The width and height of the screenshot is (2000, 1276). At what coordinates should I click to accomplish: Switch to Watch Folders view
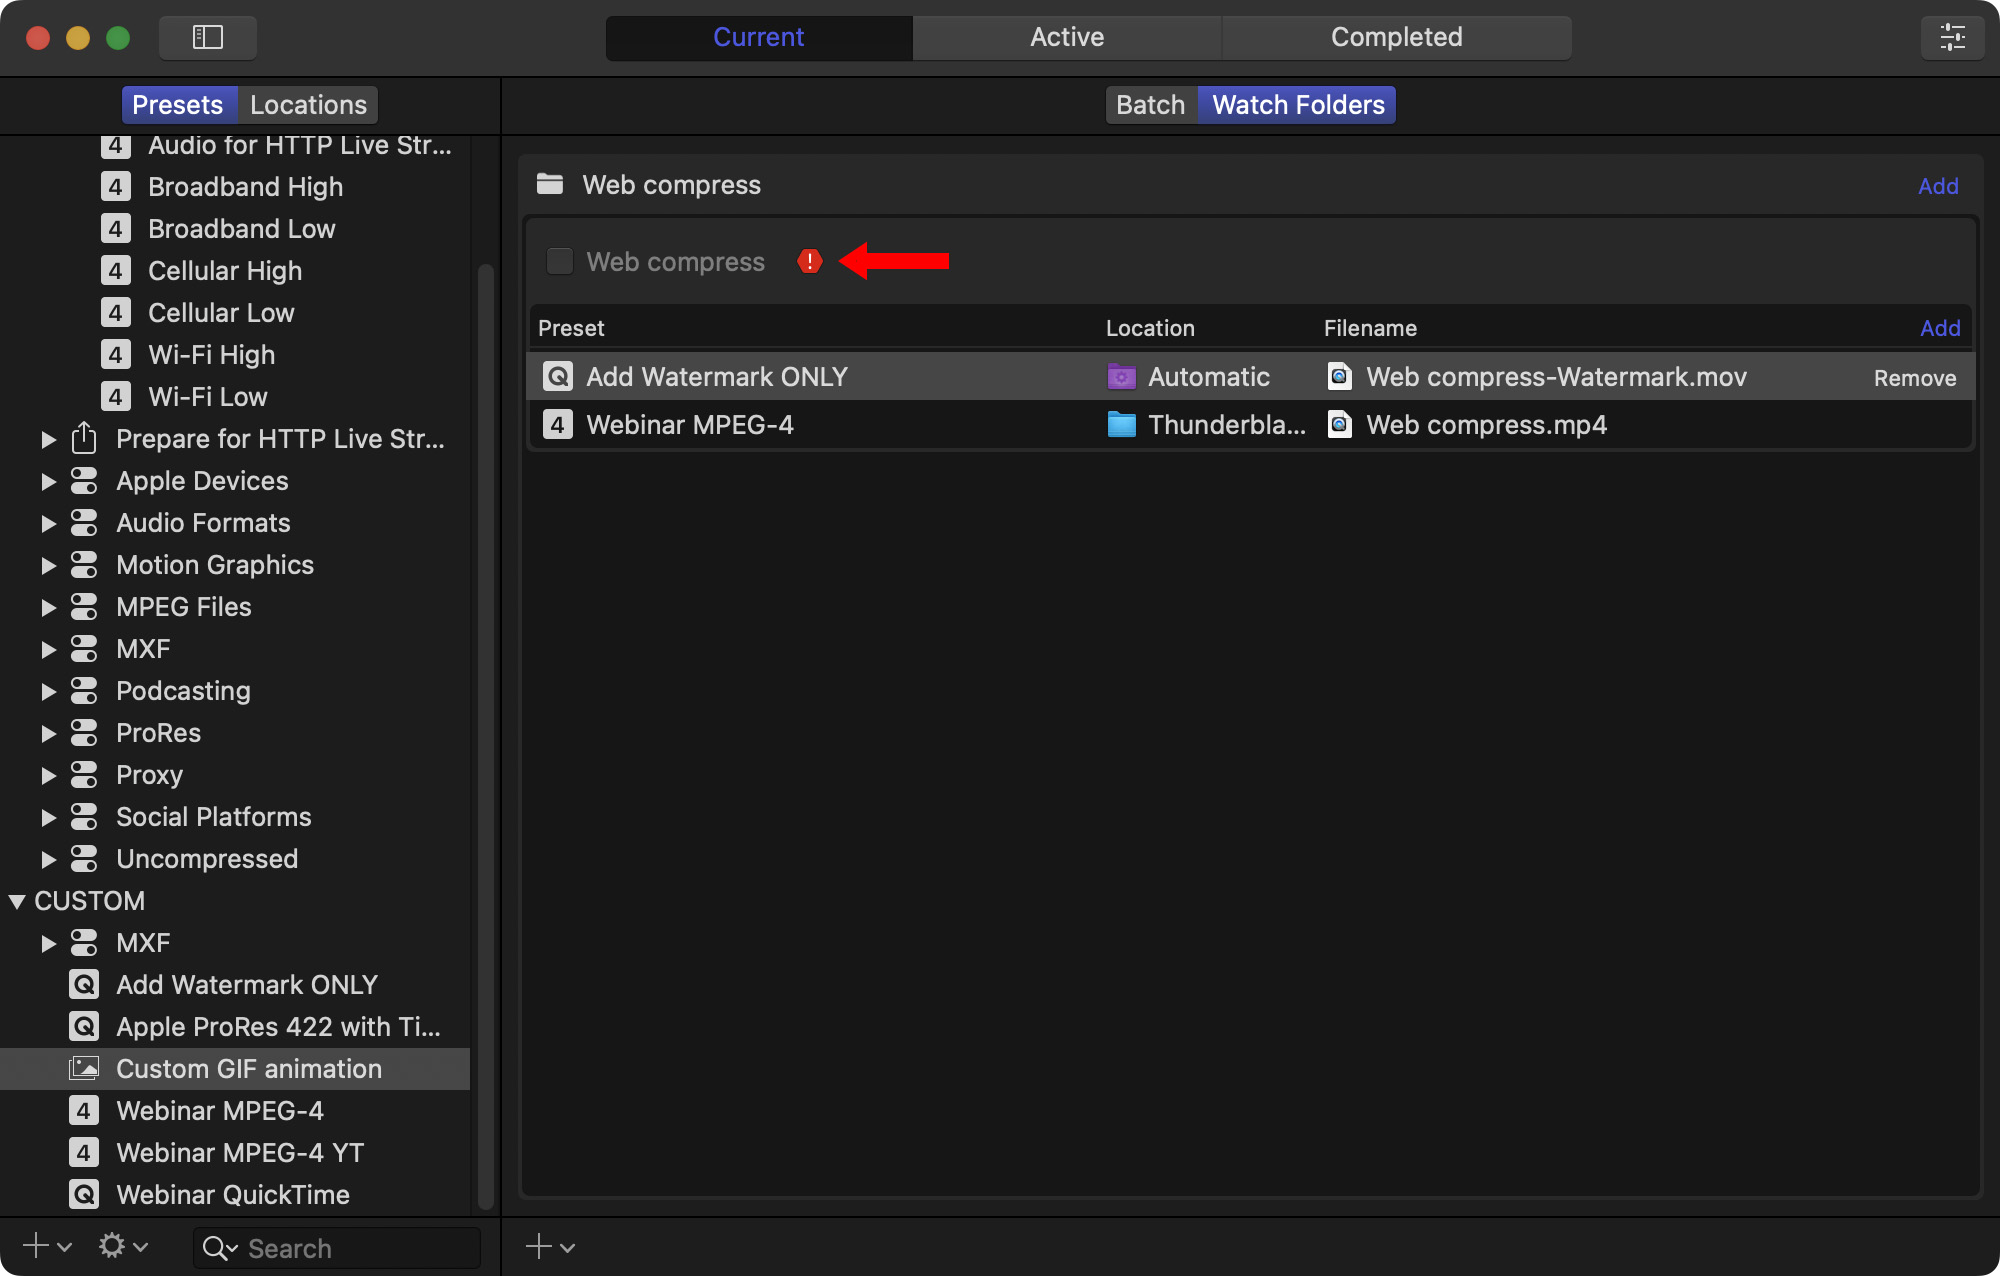1297,105
